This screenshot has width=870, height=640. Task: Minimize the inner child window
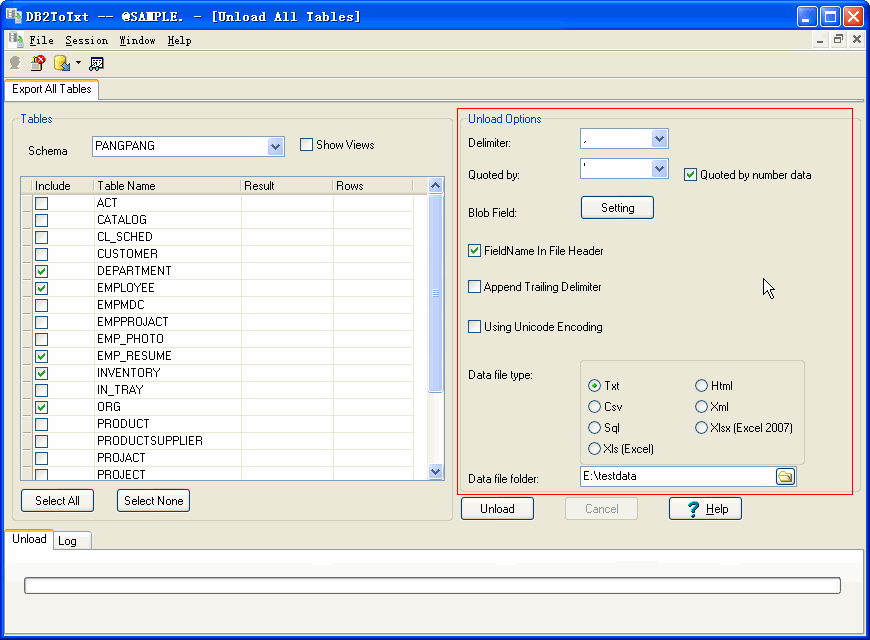click(820, 39)
